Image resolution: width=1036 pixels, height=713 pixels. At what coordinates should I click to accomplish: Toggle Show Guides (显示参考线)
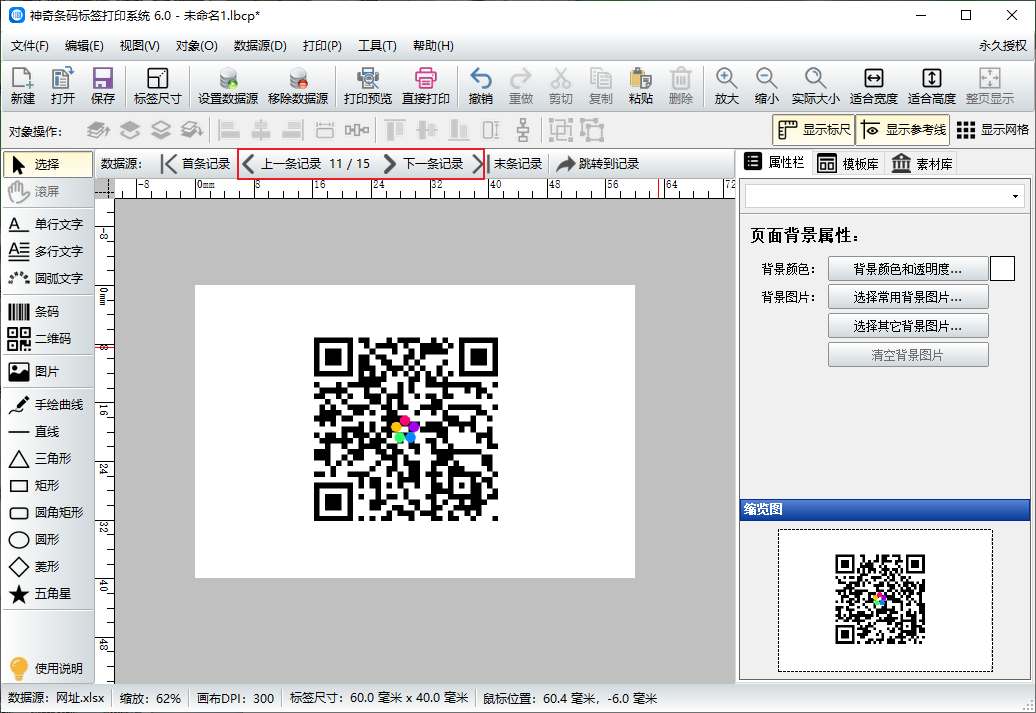[903, 130]
